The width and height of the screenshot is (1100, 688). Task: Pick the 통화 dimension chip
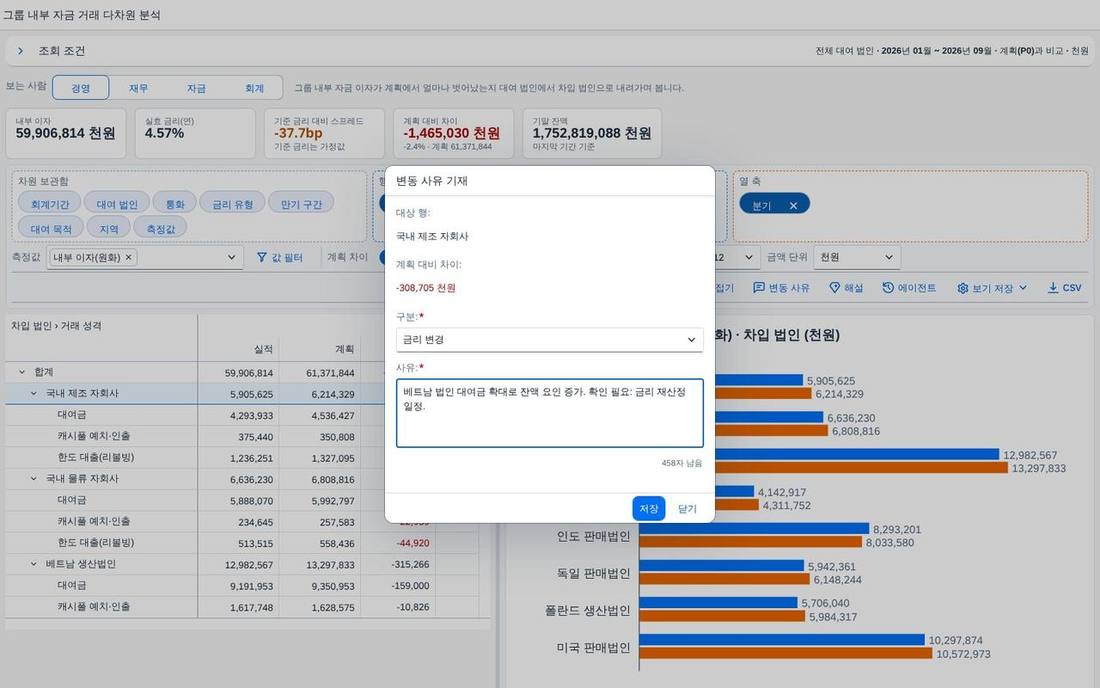click(175, 204)
